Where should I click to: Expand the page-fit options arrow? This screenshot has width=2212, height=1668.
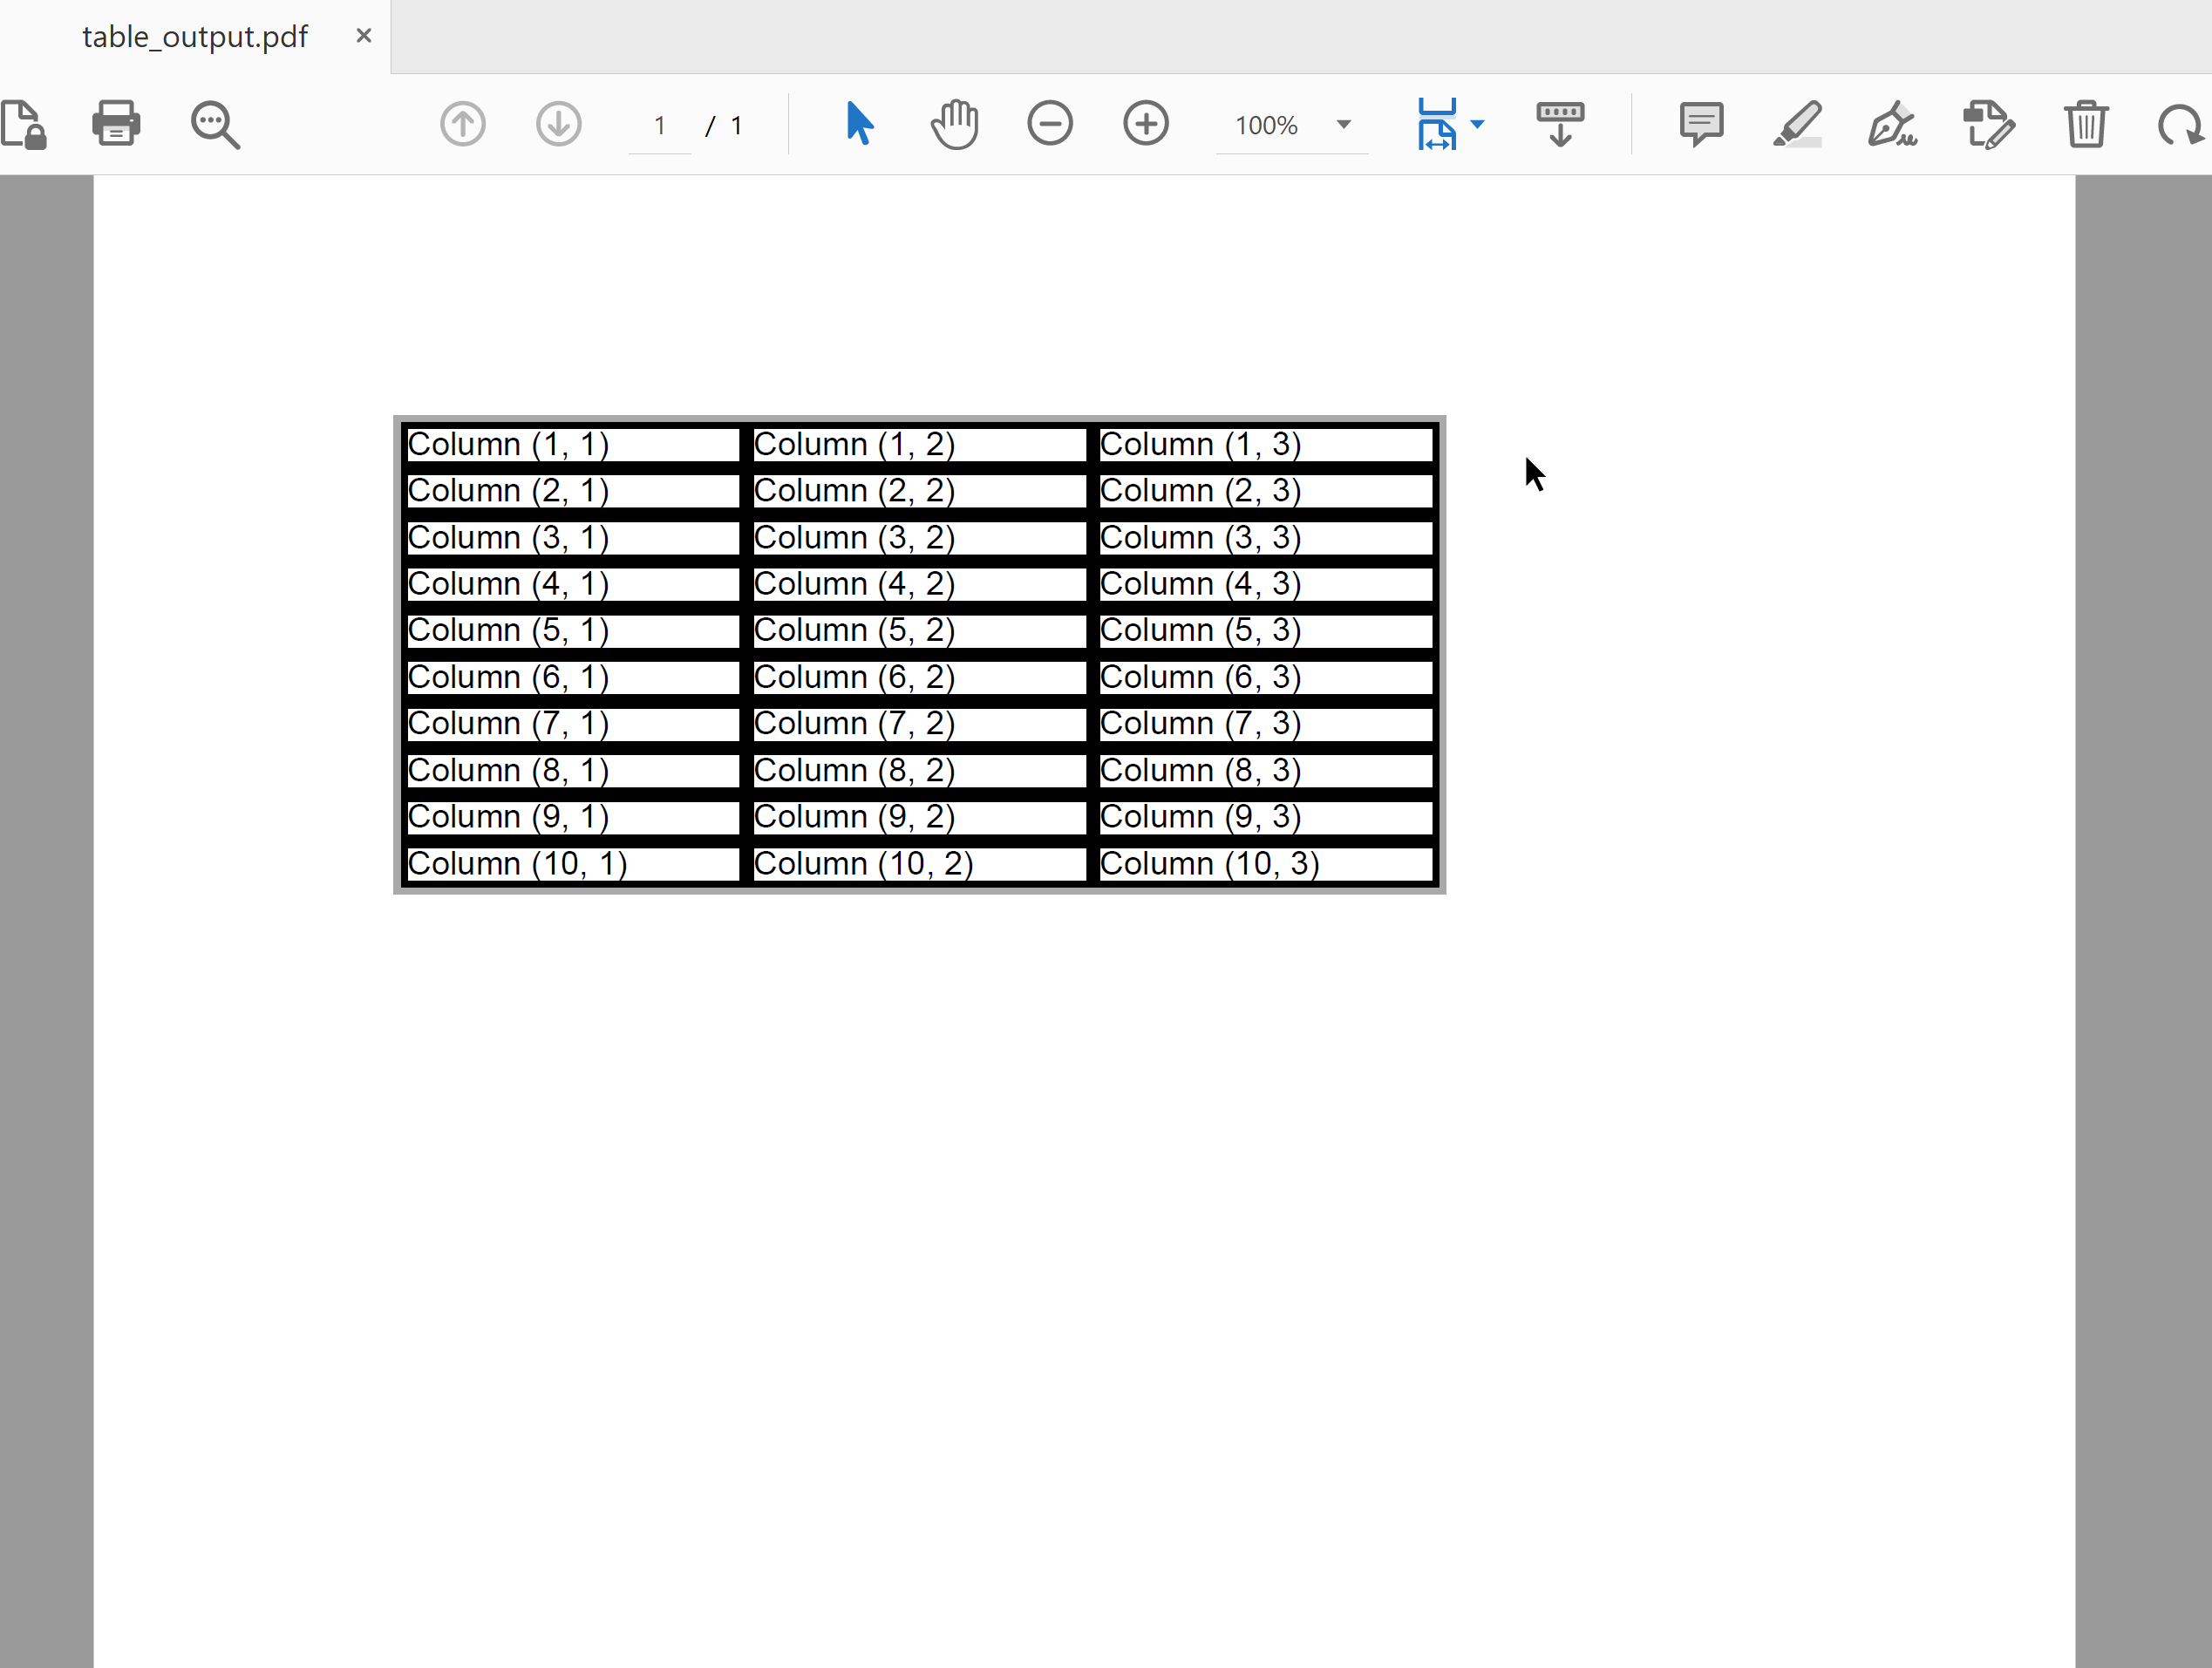pyautogui.click(x=1480, y=124)
